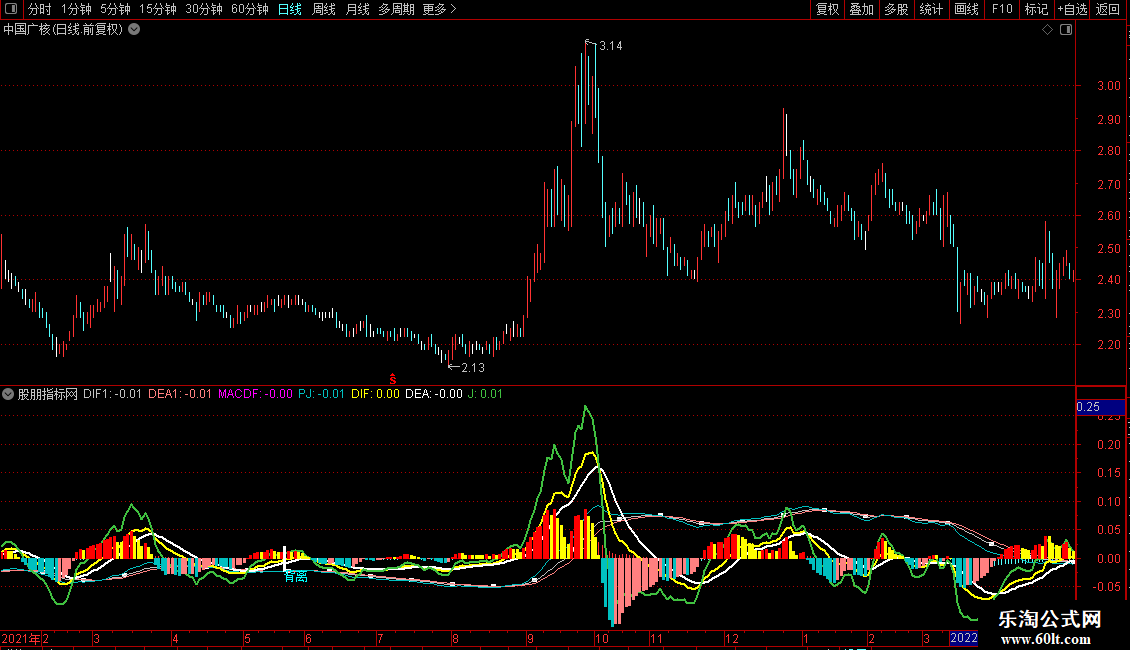The height and width of the screenshot is (650, 1130).
Task: Open the 多股 multi-stock view
Action: point(896,9)
